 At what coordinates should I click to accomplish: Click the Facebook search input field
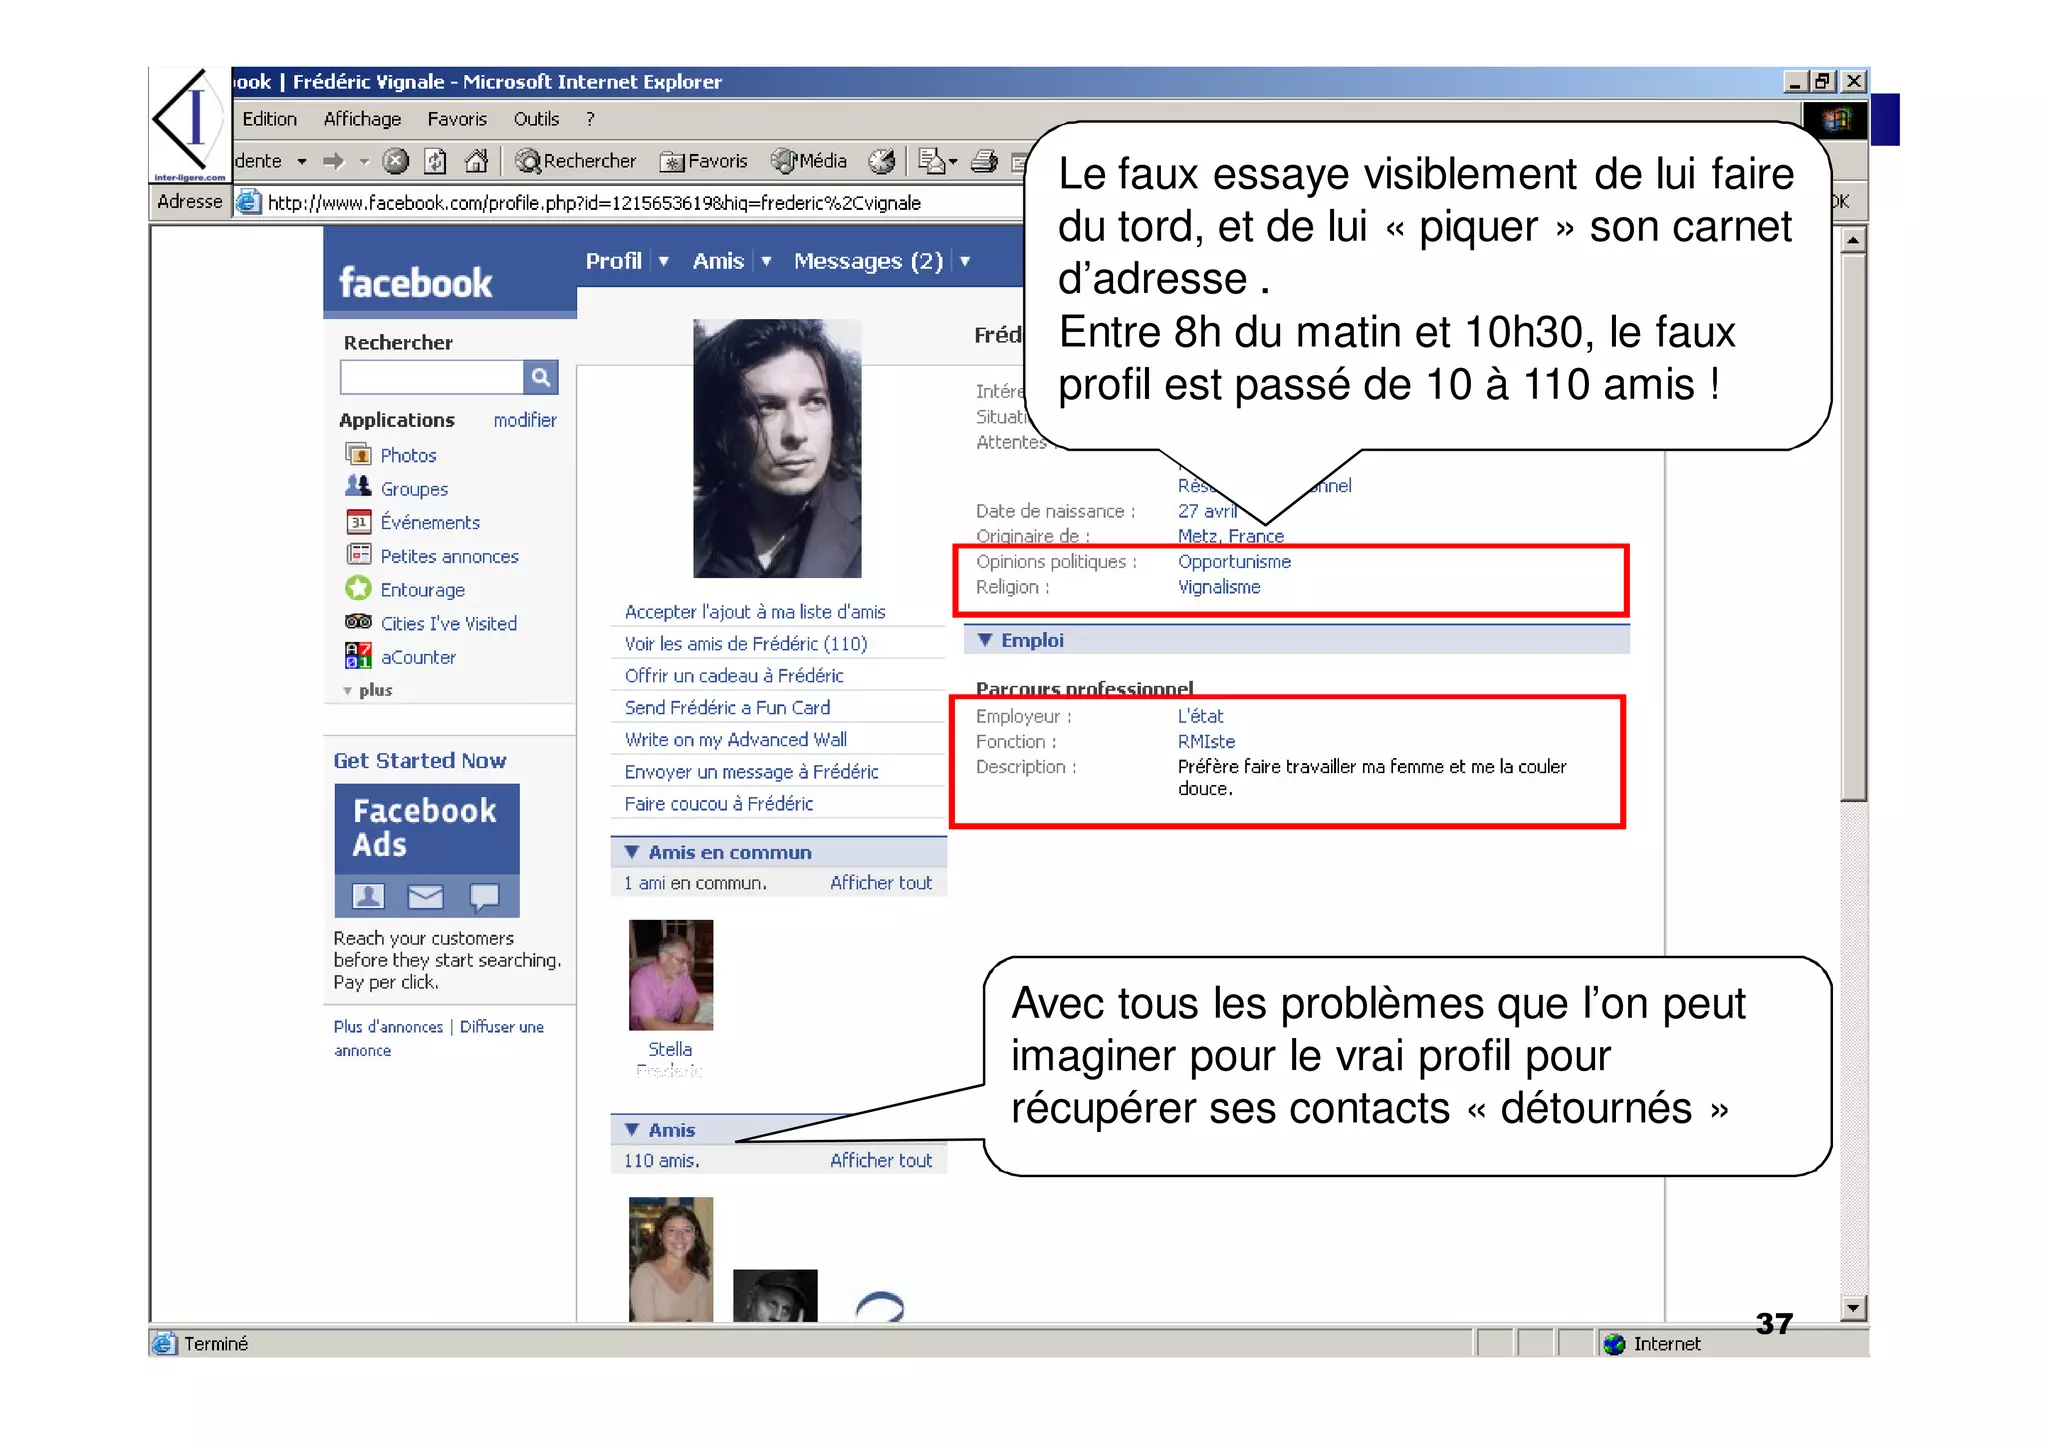point(431,377)
